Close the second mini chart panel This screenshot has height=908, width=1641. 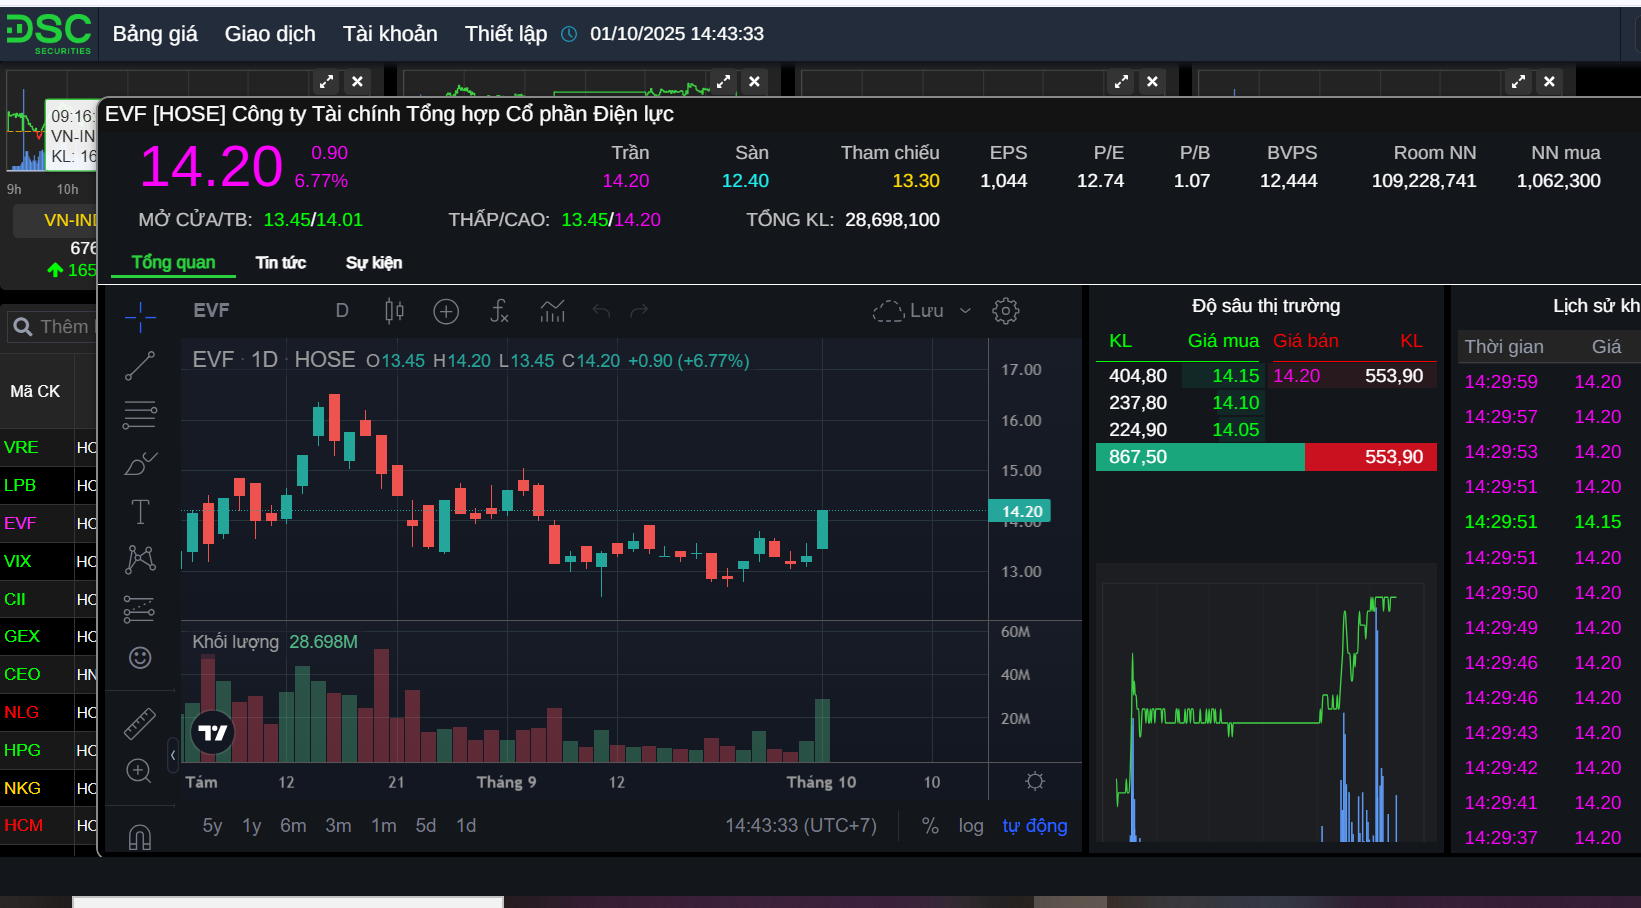(755, 82)
